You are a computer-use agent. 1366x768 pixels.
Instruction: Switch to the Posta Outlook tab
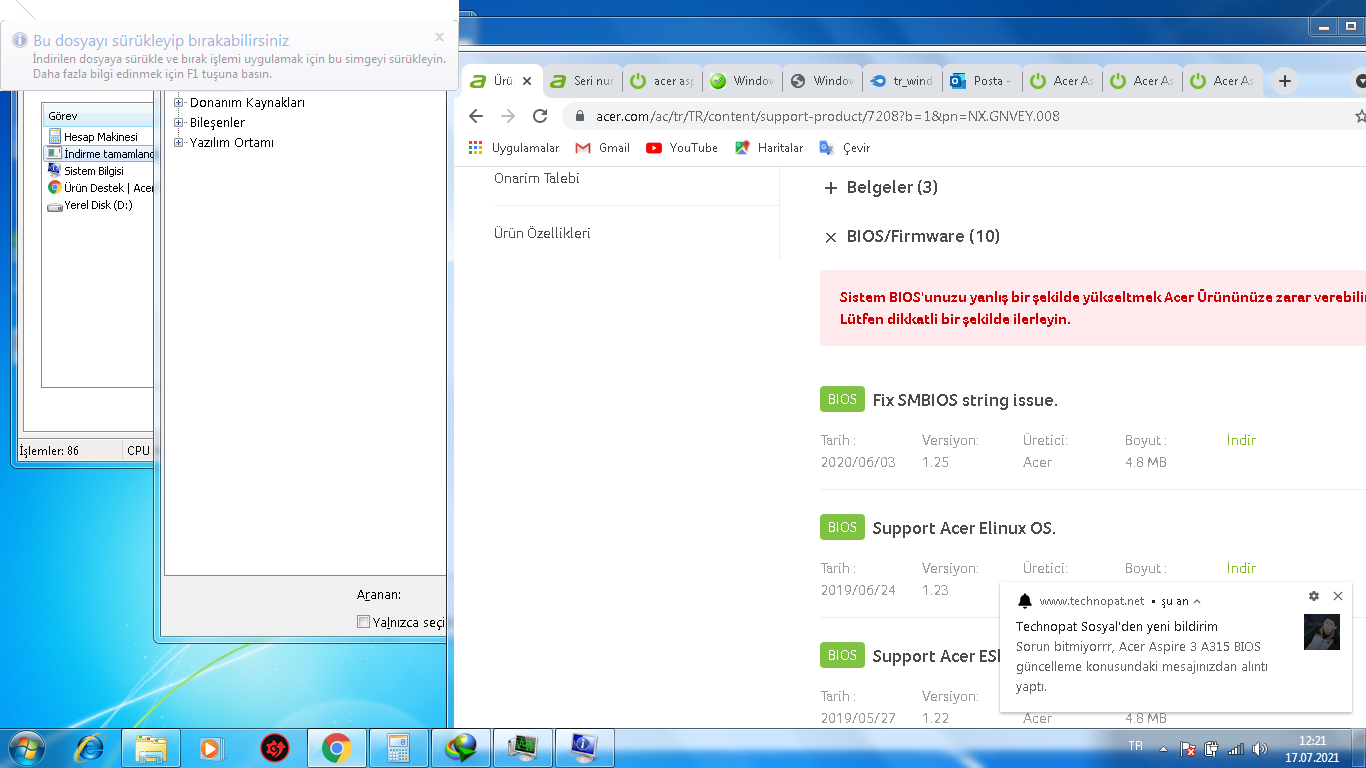[x=982, y=81]
